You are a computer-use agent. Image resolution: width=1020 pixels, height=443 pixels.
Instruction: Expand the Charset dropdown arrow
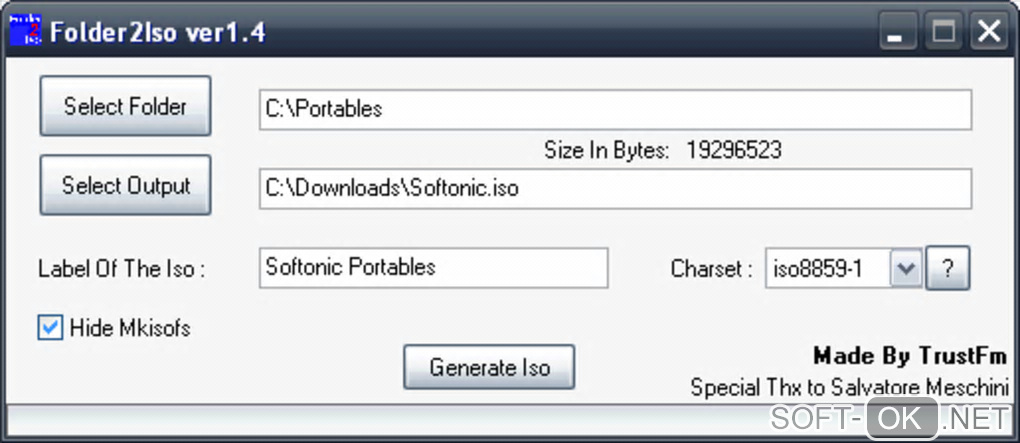pyautogui.click(x=906, y=268)
